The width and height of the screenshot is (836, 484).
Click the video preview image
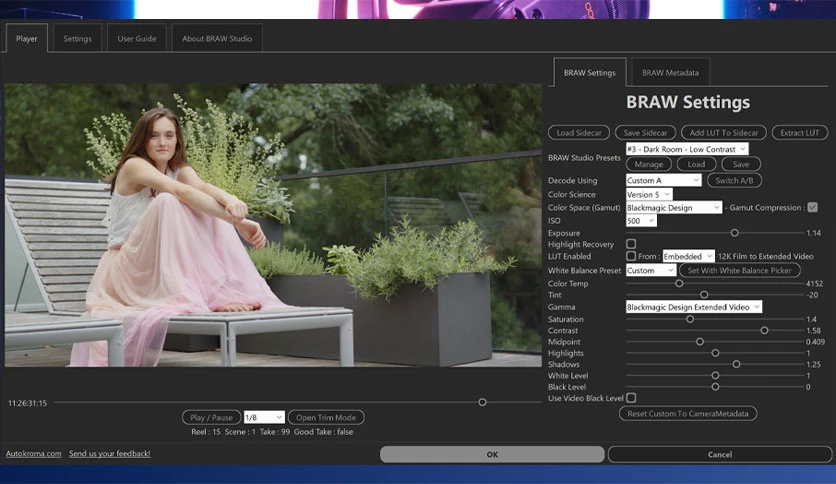273,225
